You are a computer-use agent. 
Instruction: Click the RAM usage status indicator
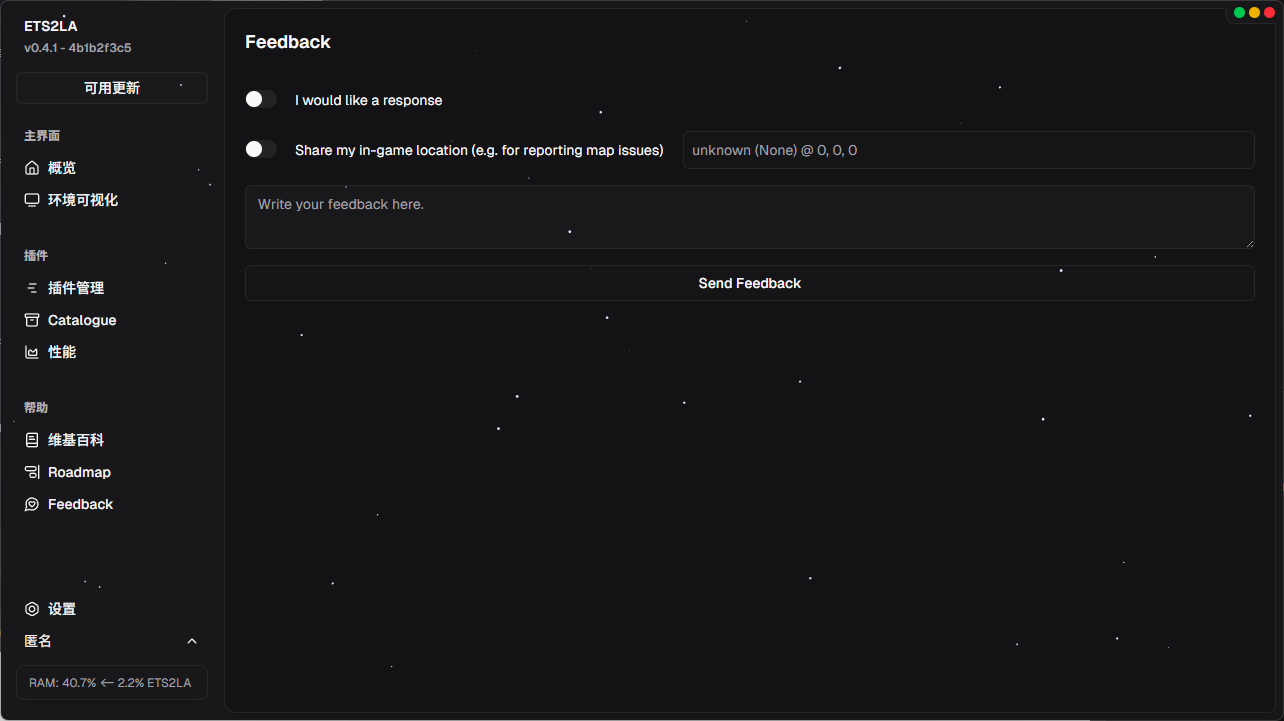coord(112,682)
